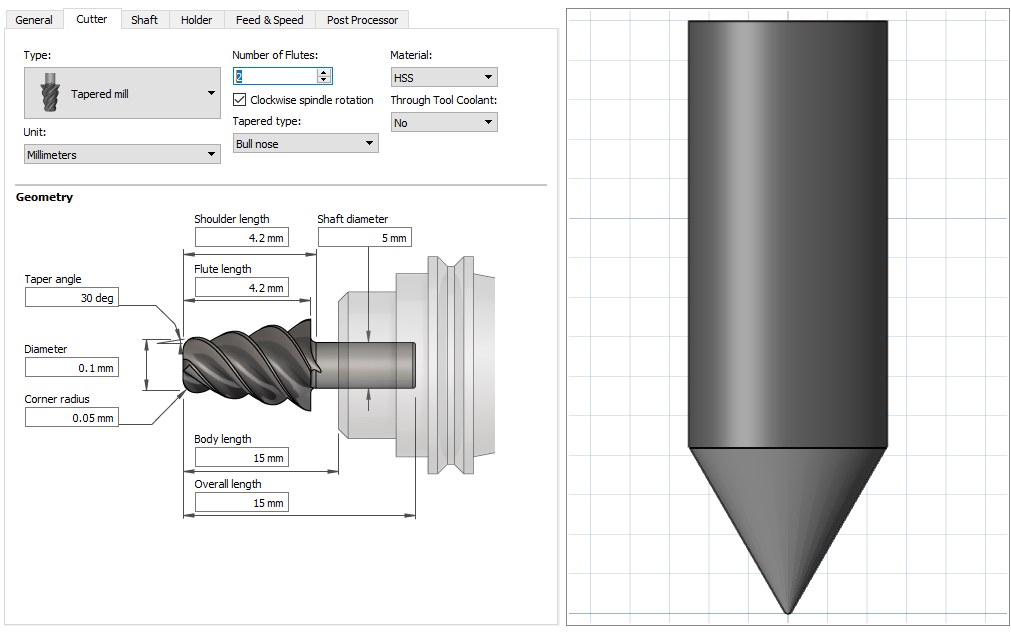Decrease the number of flutes with down arrow

(x=324, y=80)
